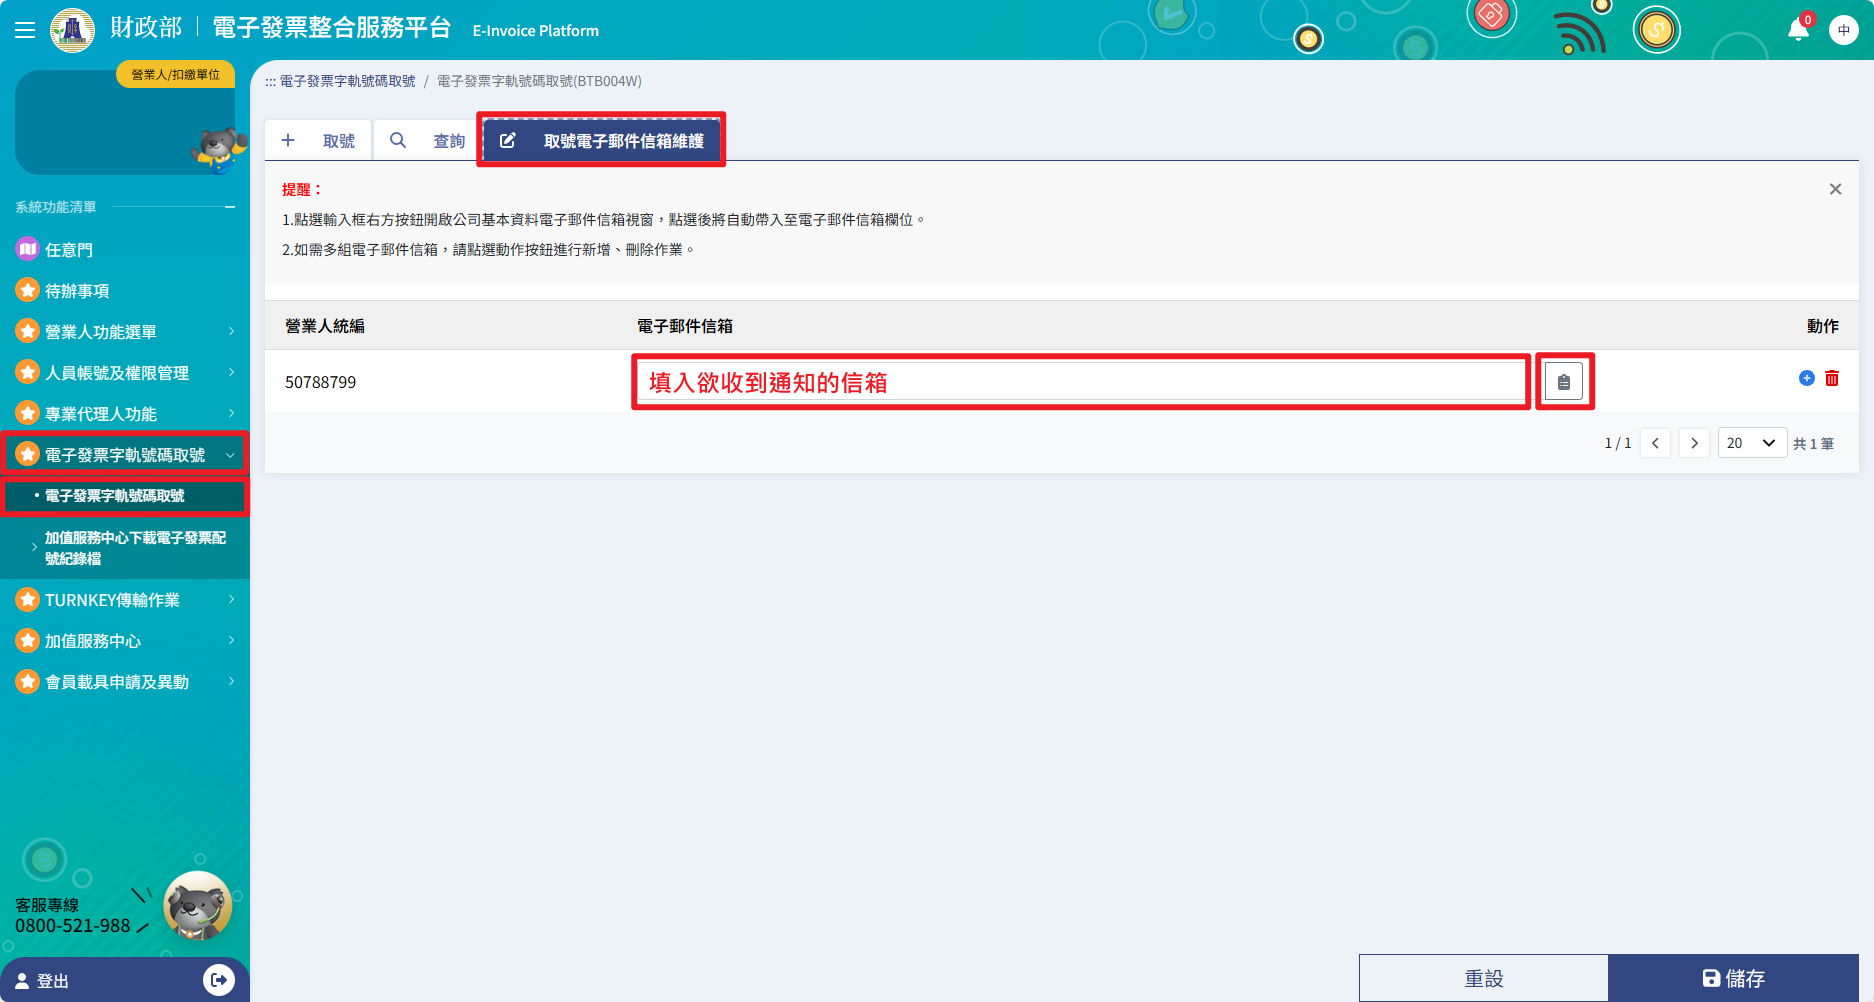
Task: Expand TURNKEY傳輸作業 menu
Action: (125, 600)
